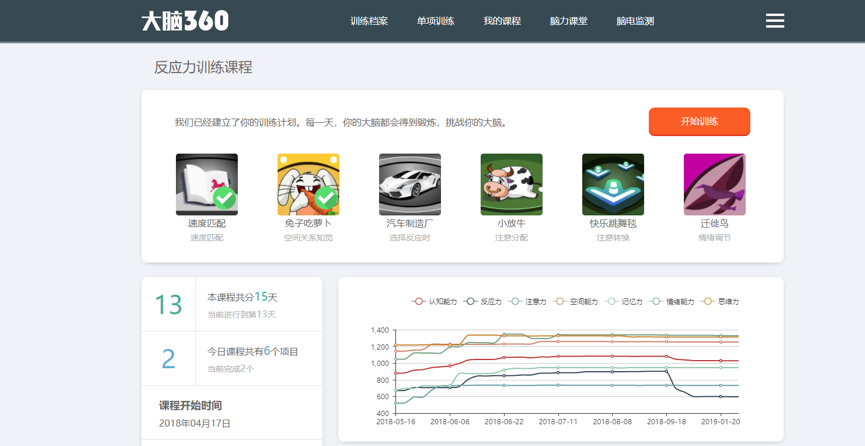Open the 速度匹配 game icon
Viewport: 865px width, 446px height.
tap(207, 184)
